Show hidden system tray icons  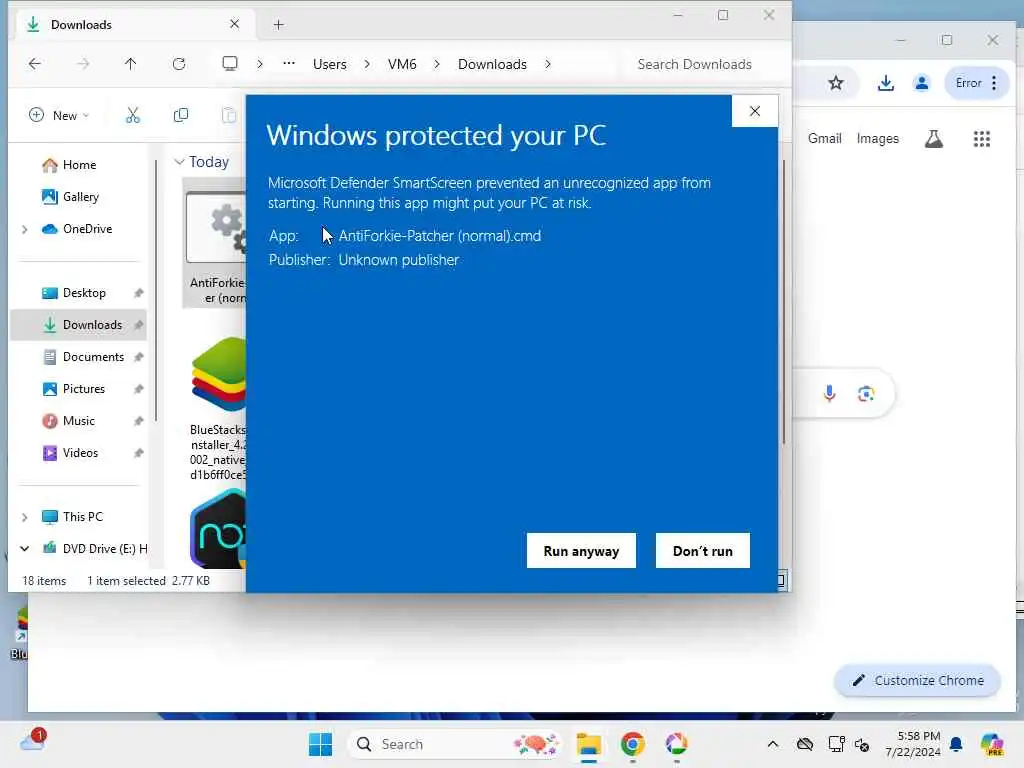(773, 744)
